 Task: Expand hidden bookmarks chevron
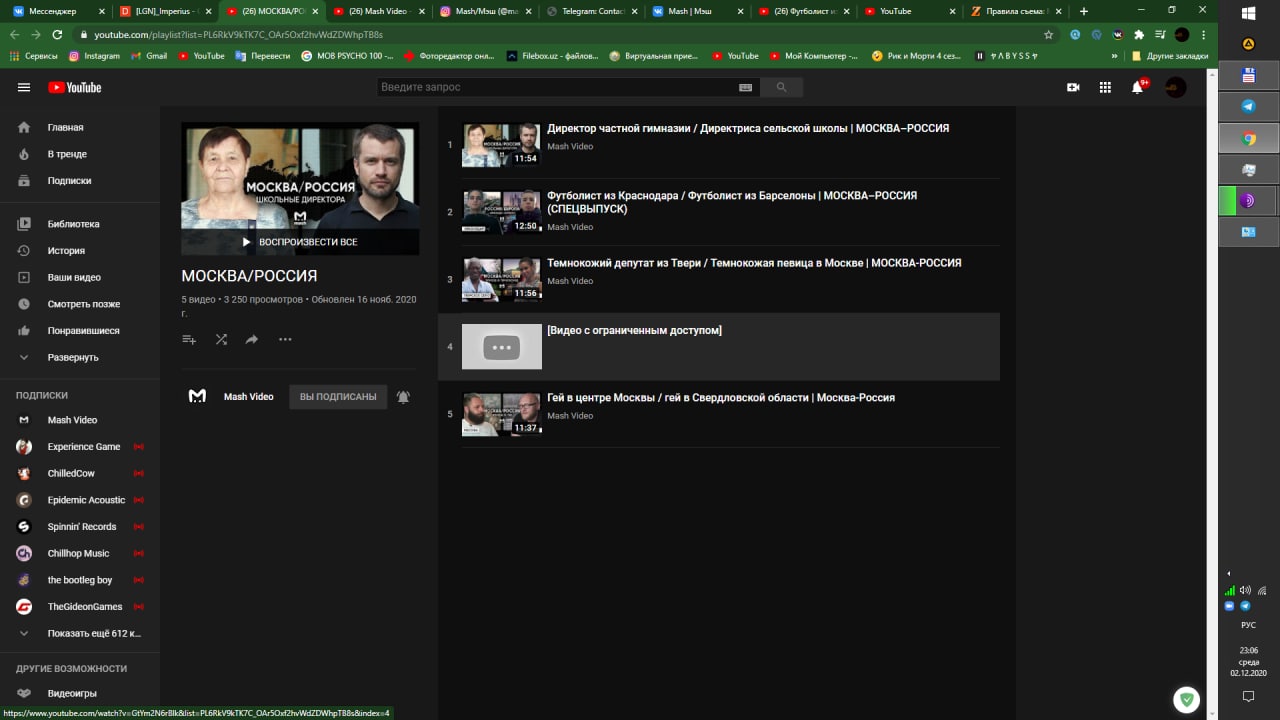[x=1114, y=56]
